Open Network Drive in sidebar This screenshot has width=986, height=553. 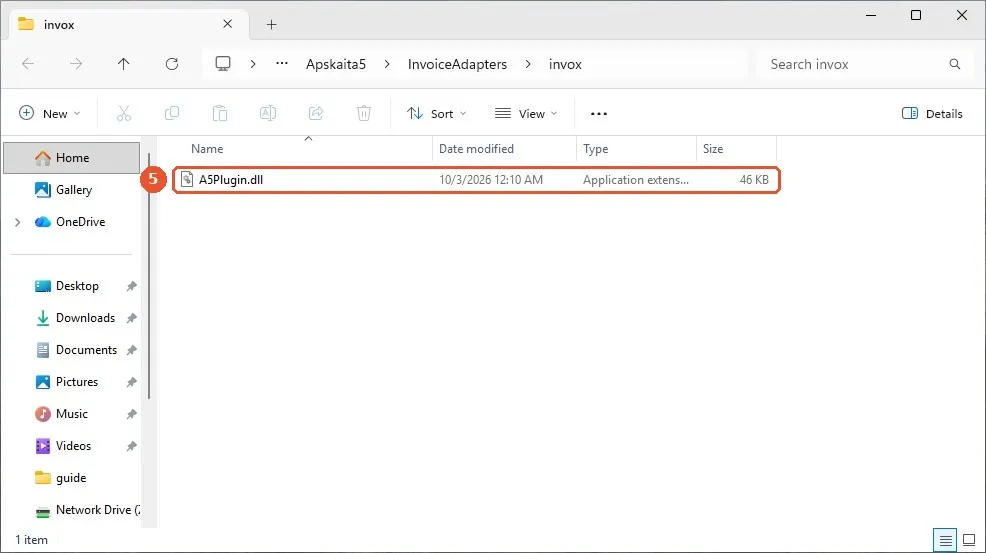(x=97, y=510)
